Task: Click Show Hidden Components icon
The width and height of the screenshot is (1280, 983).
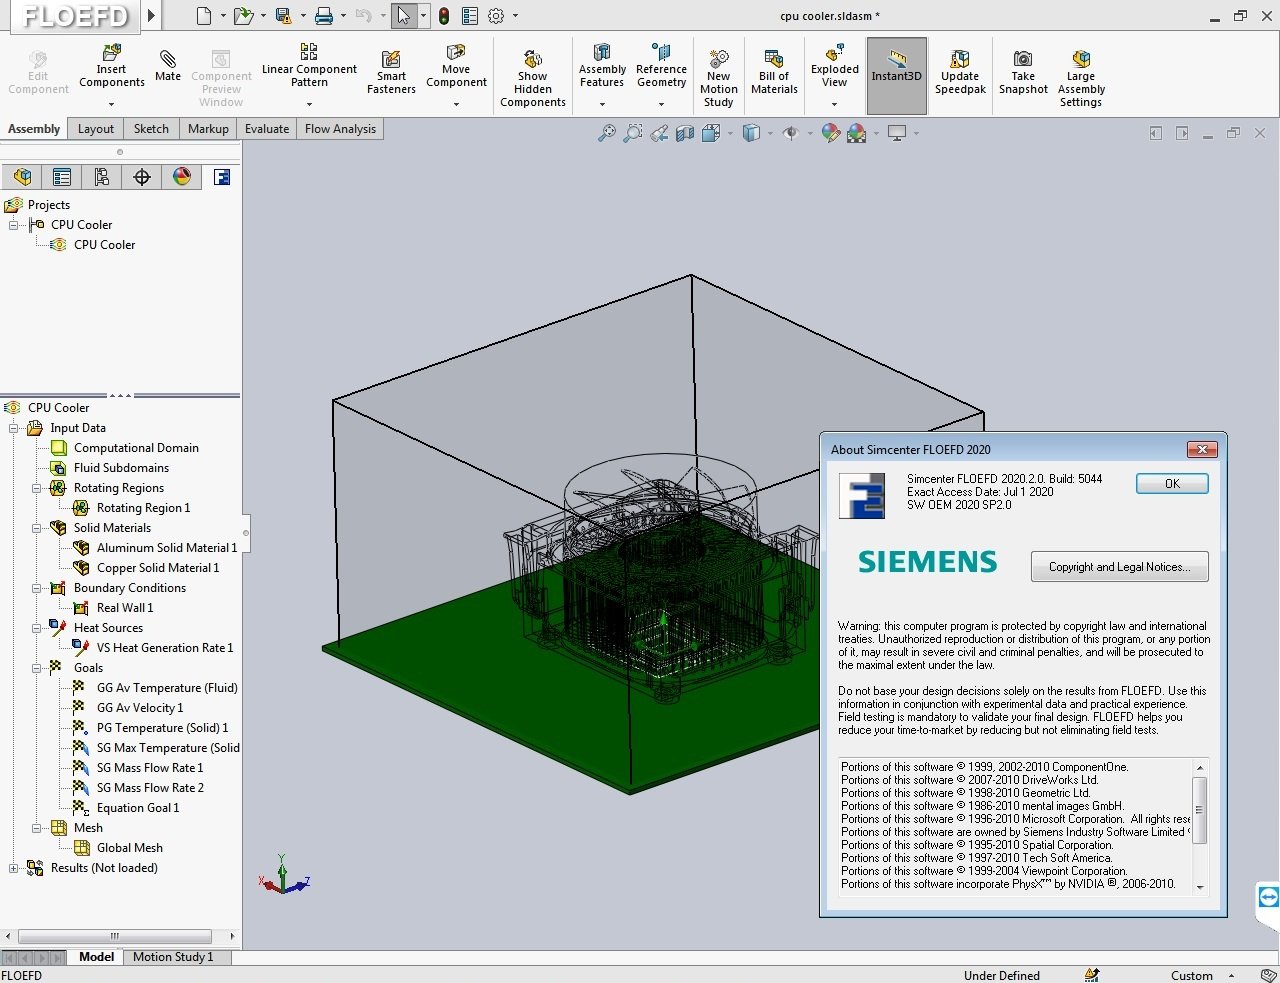Action: 533,58
